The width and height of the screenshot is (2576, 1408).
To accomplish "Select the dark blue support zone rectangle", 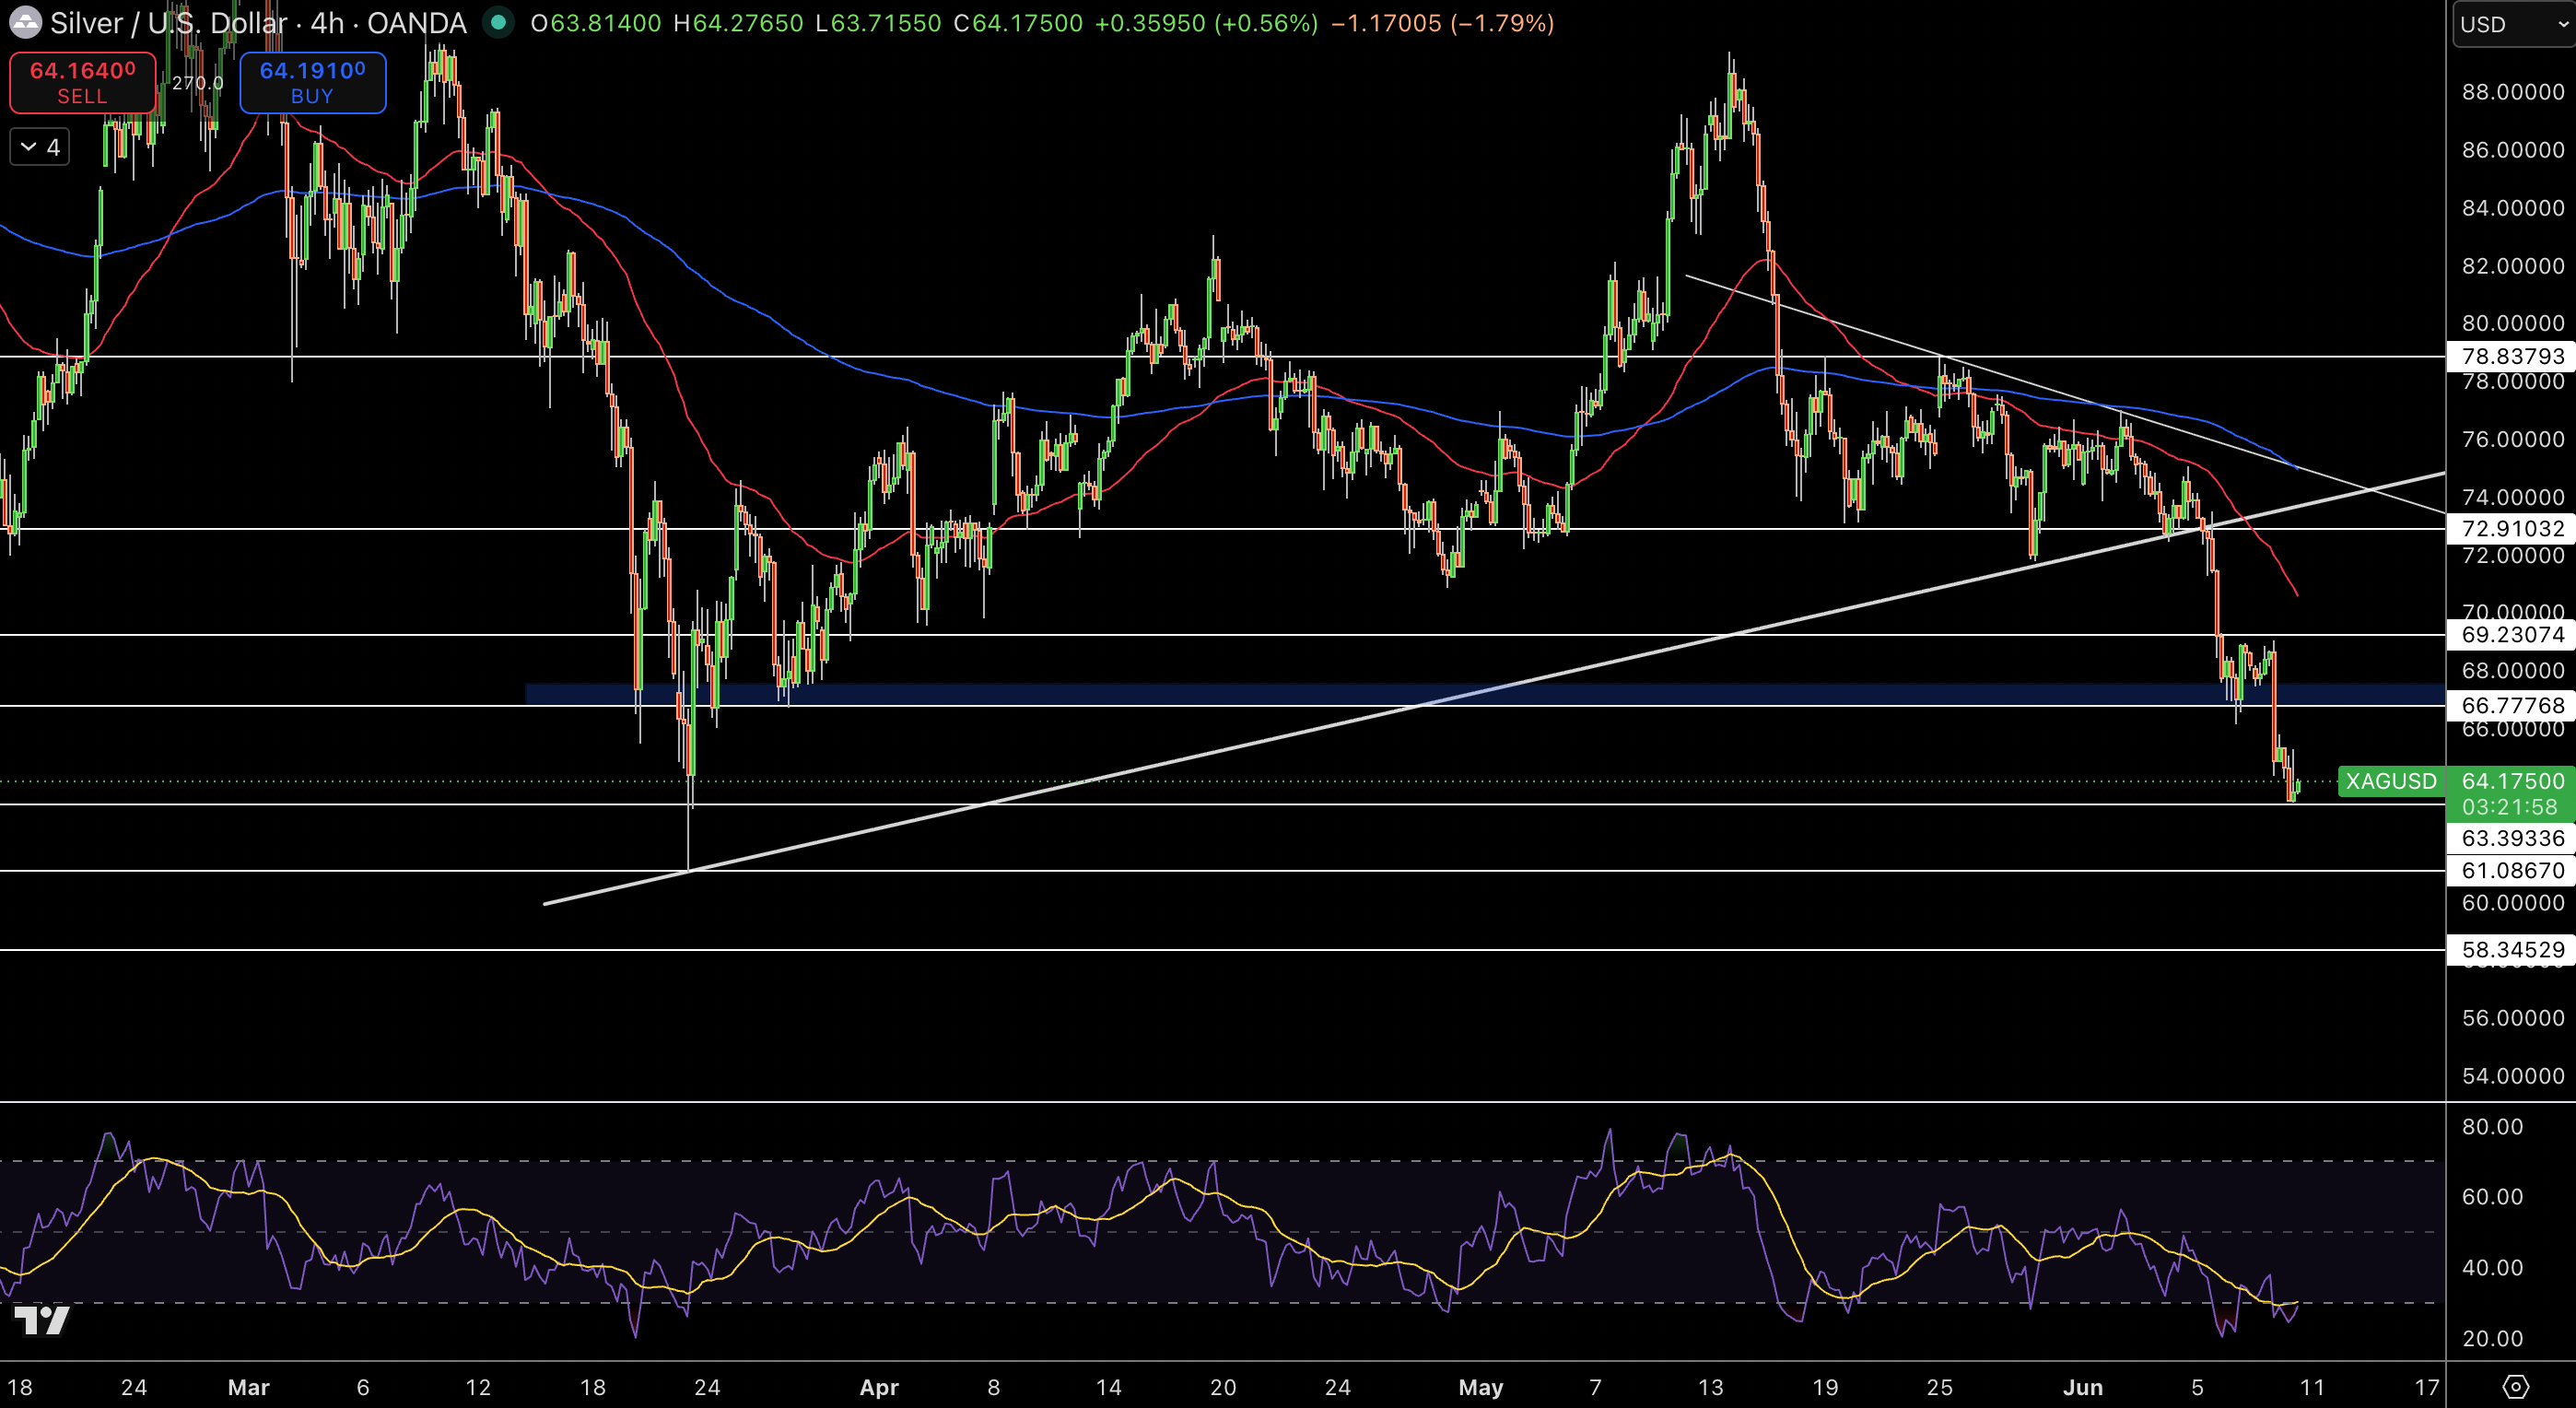I will click(x=1485, y=694).
